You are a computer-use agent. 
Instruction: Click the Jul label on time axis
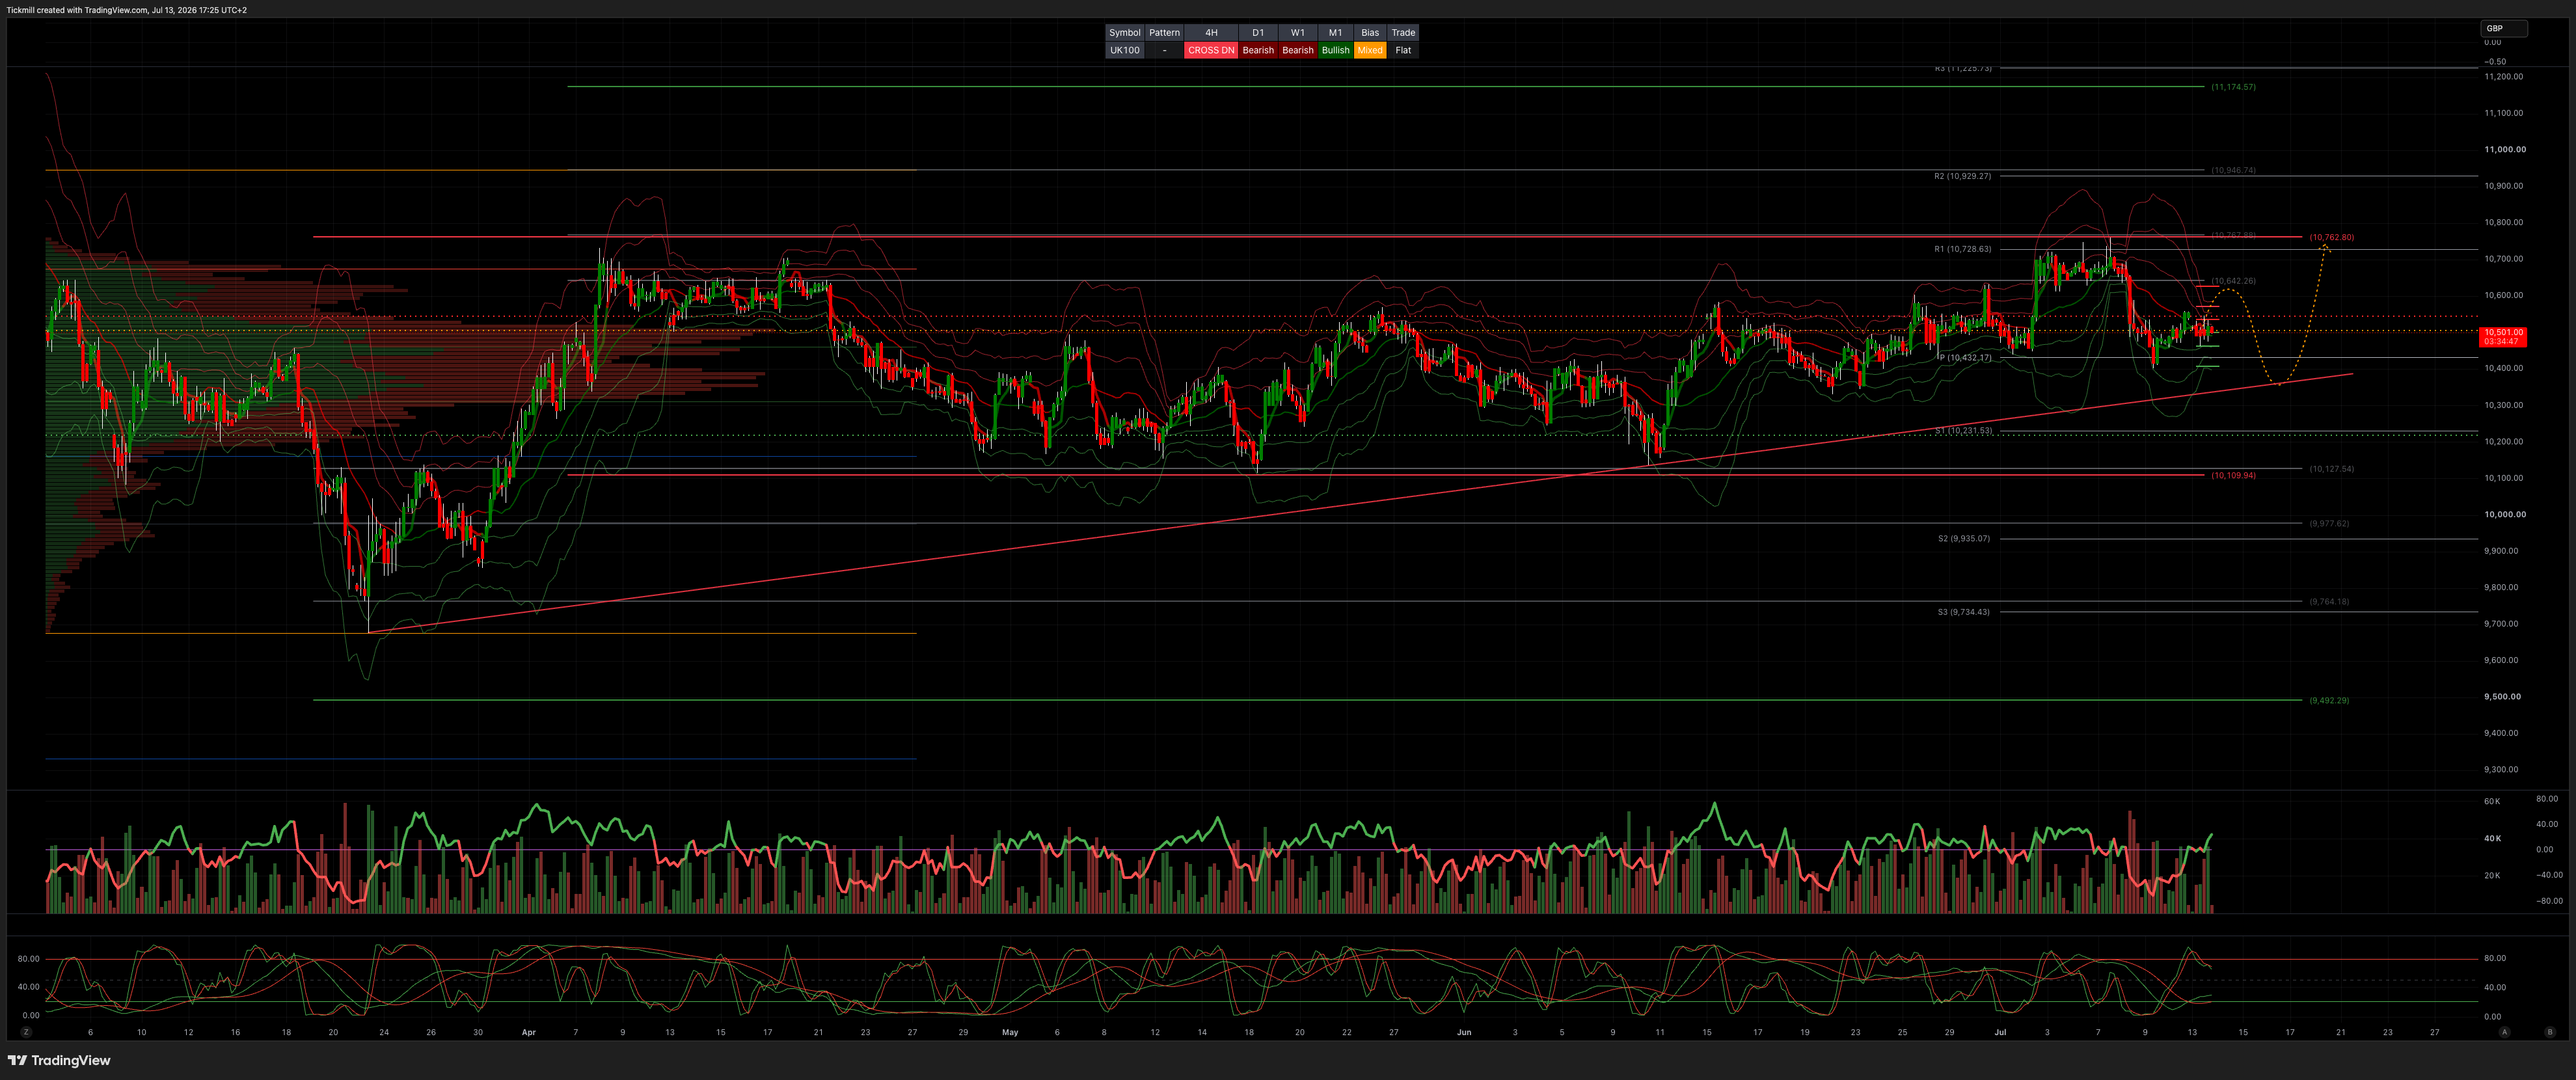pyautogui.click(x=2000, y=1032)
